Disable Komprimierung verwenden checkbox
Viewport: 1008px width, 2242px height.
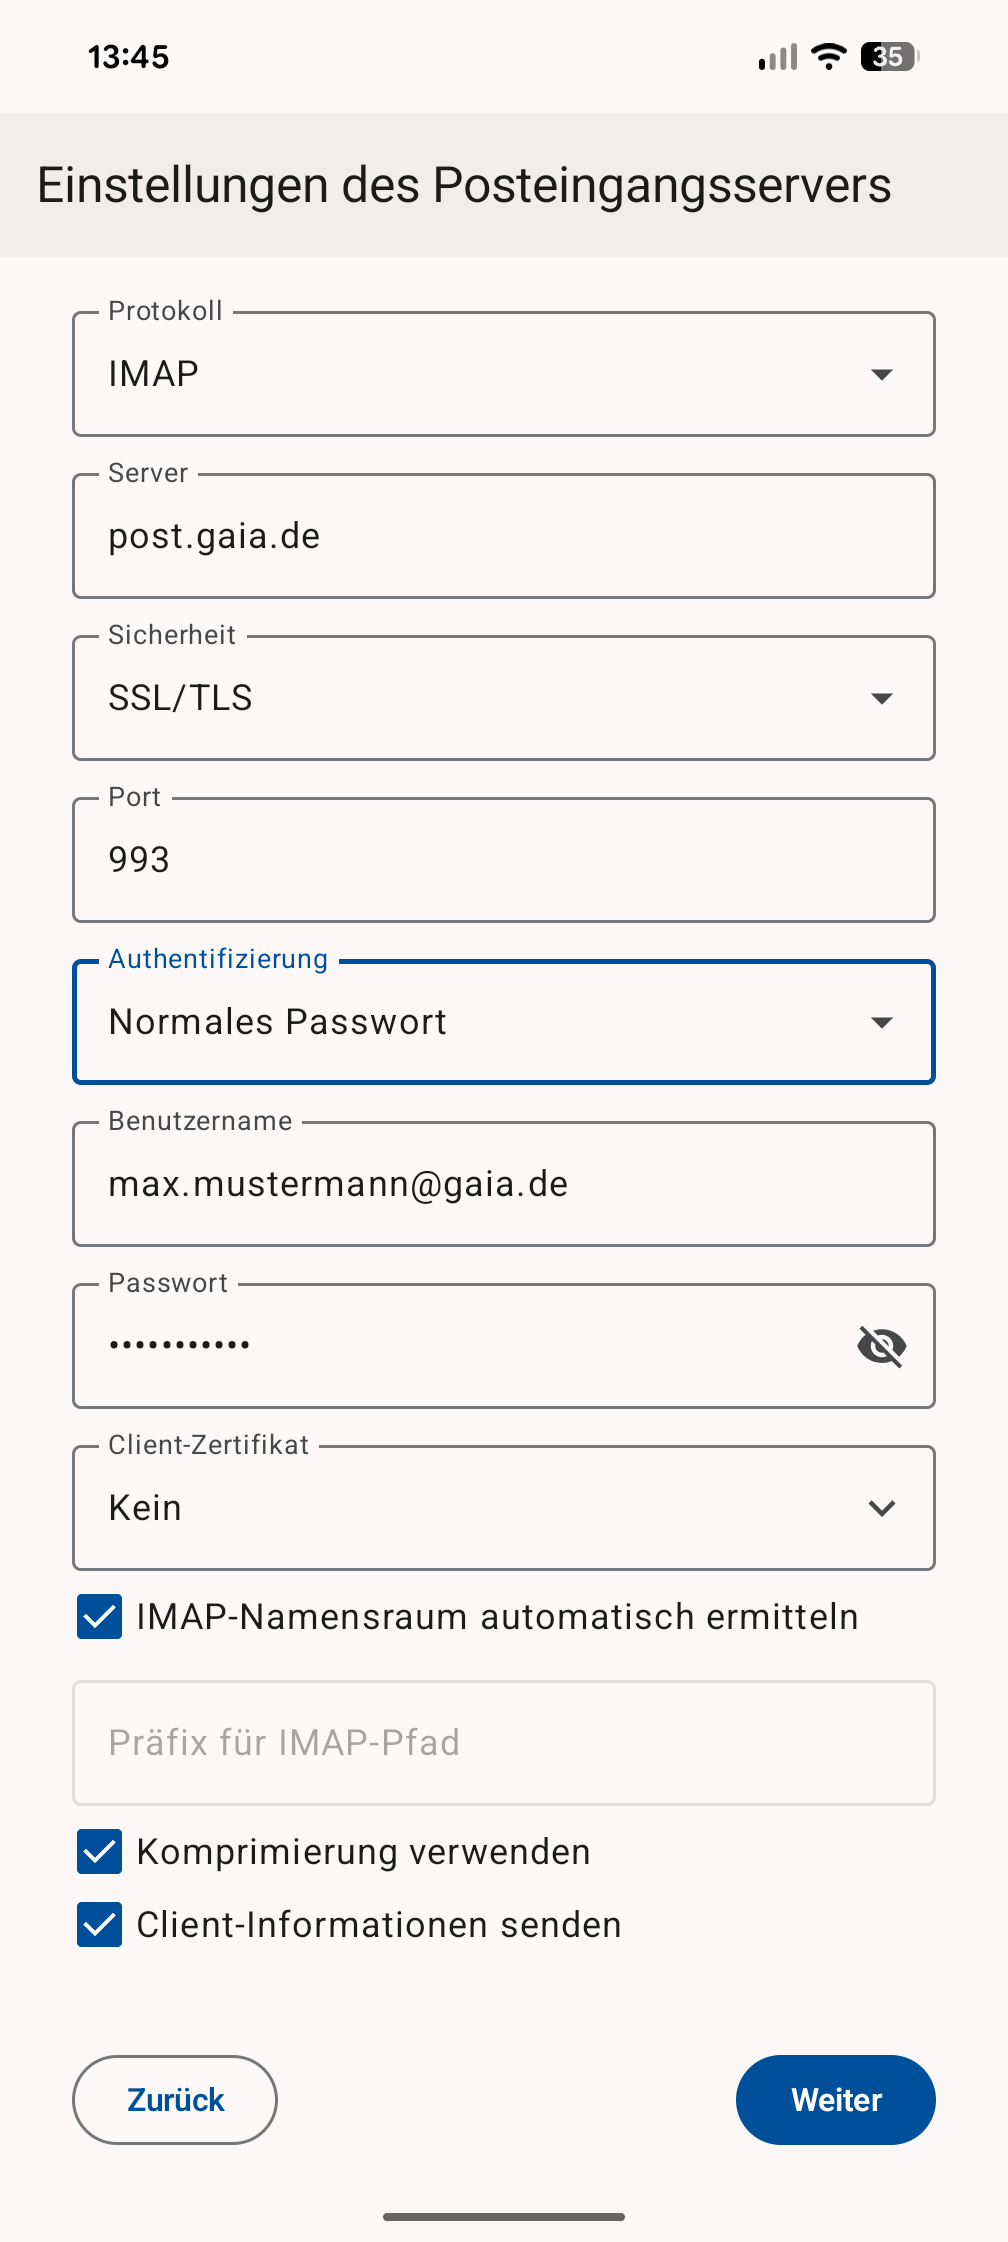pyautogui.click(x=100, y=1852)
